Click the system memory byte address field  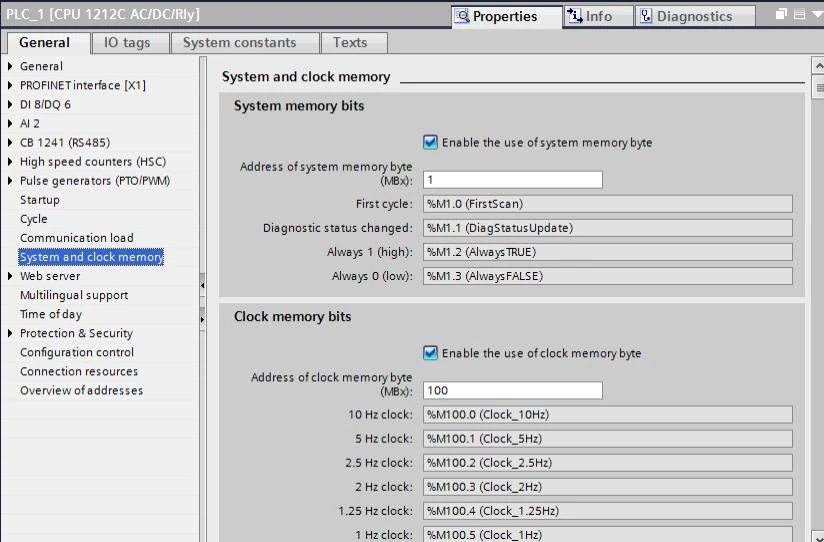512,180
